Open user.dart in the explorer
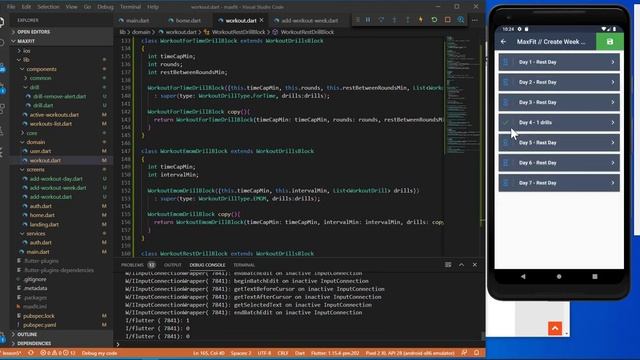Viewport: 640px width, 360px height. (x=40, y=151)
